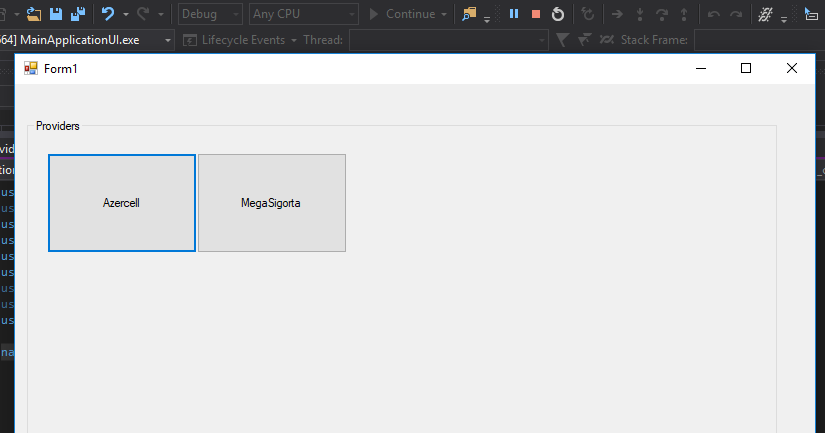The height and width of the screenshot is (433, 825).
Task: Click the Form1 window icon
Action: pos(31,68)
